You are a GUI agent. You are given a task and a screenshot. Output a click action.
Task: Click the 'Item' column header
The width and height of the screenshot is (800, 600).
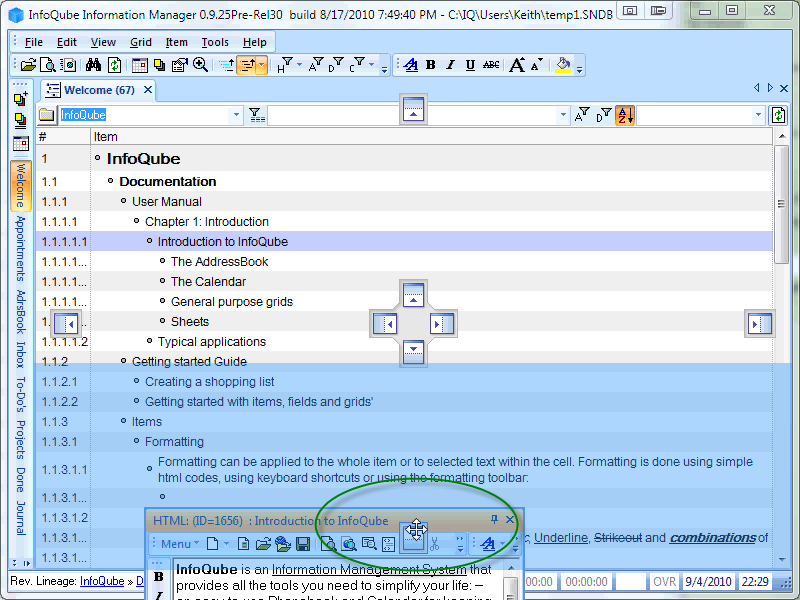click(431, 137)
